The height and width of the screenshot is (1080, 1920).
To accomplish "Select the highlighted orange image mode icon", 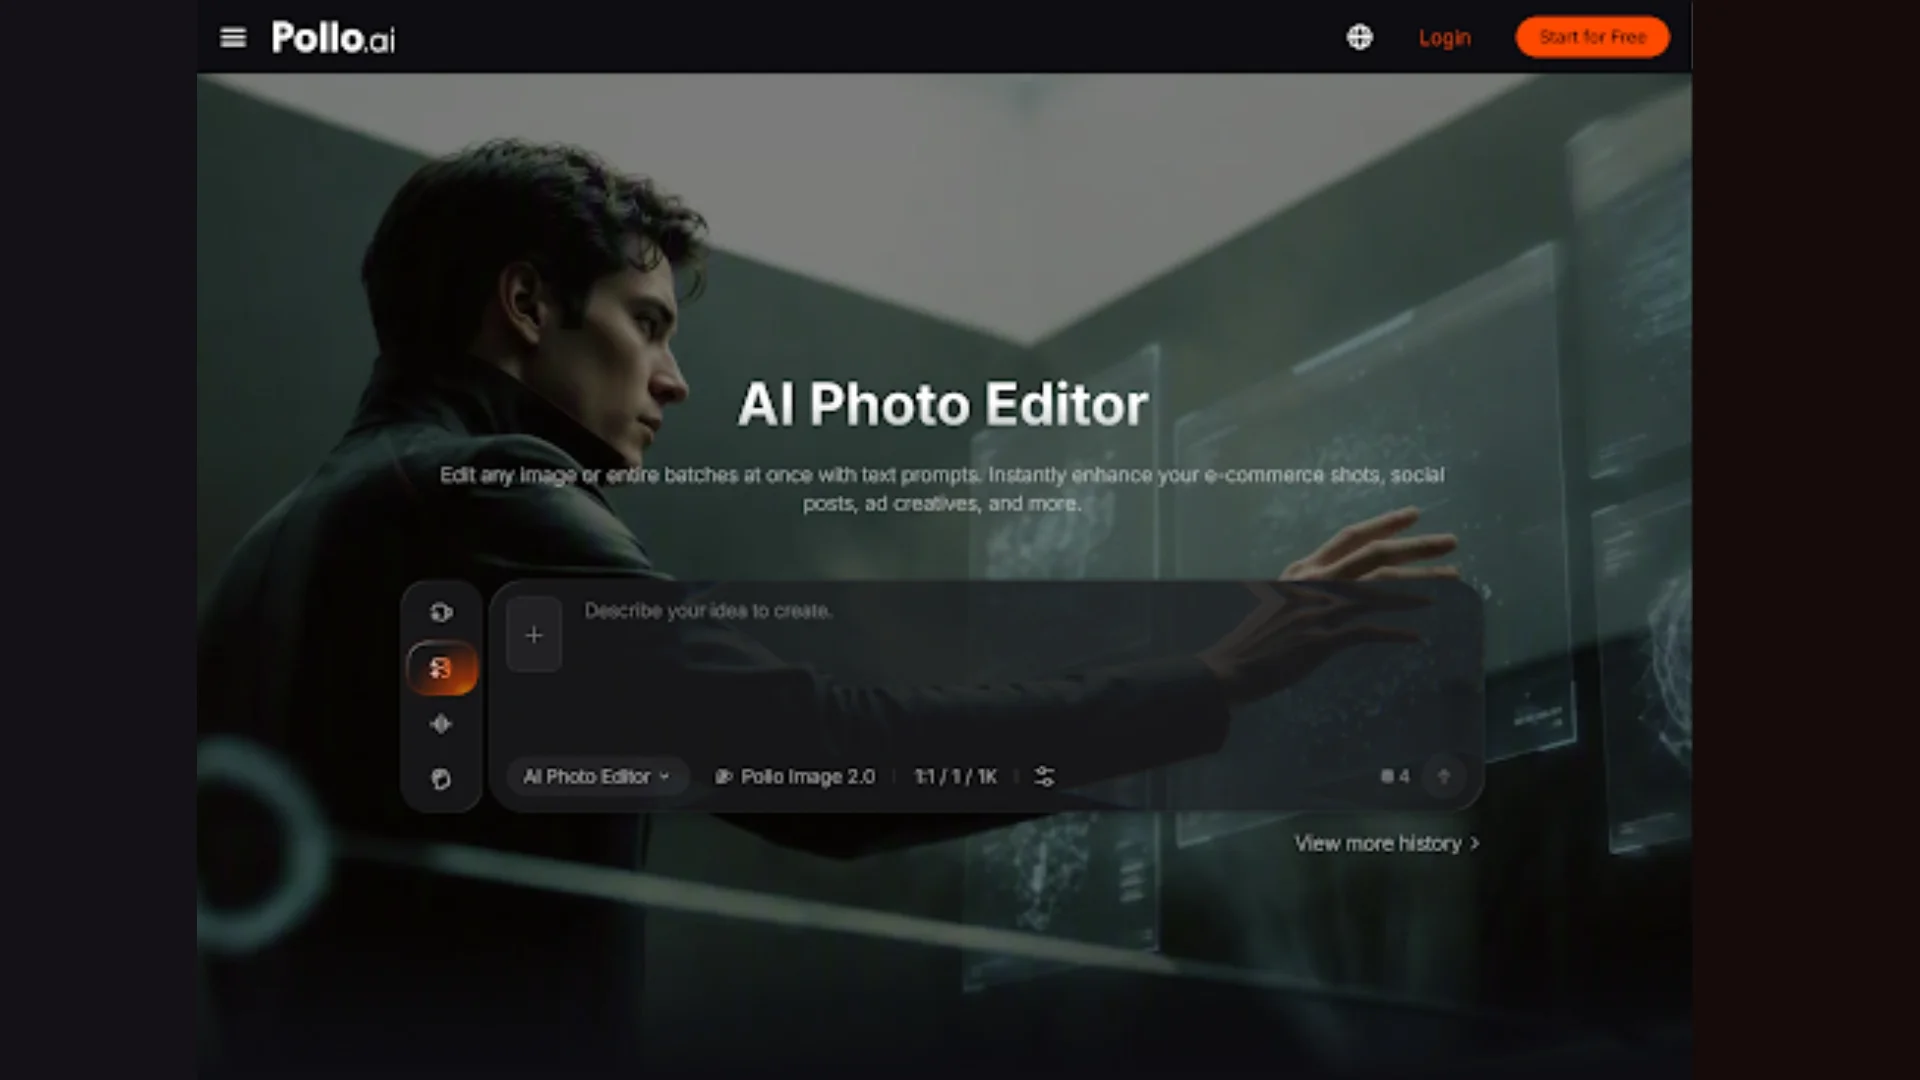I will (442, 668).
